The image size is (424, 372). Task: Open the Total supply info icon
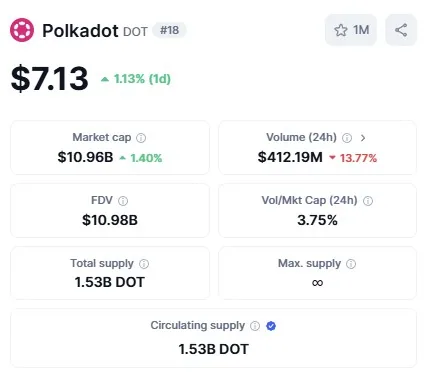coord(144,264)
